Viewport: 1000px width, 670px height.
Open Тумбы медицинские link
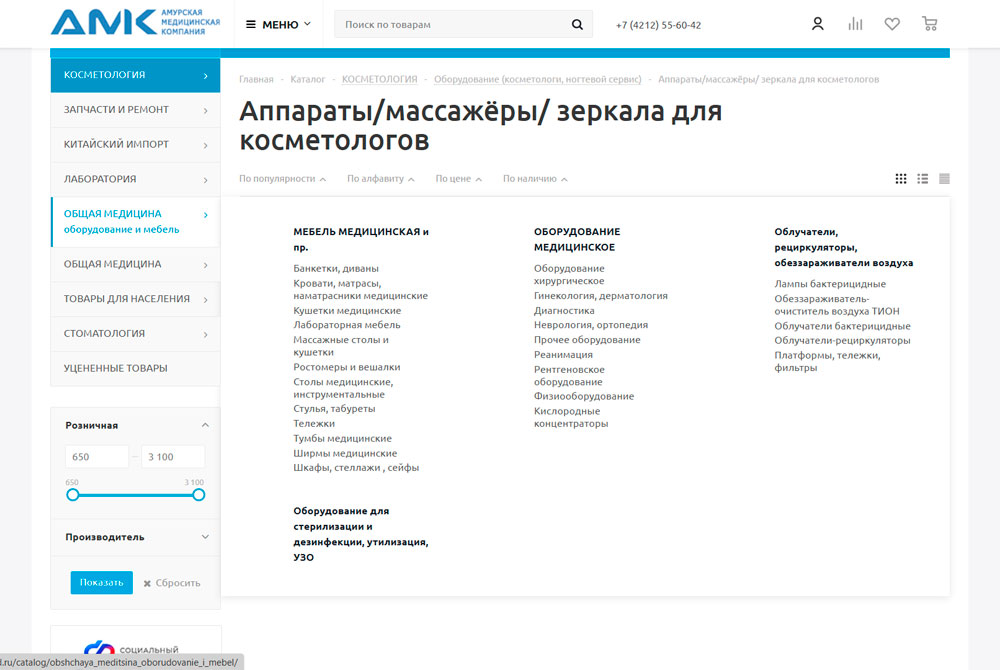click(x=342, y=439)
